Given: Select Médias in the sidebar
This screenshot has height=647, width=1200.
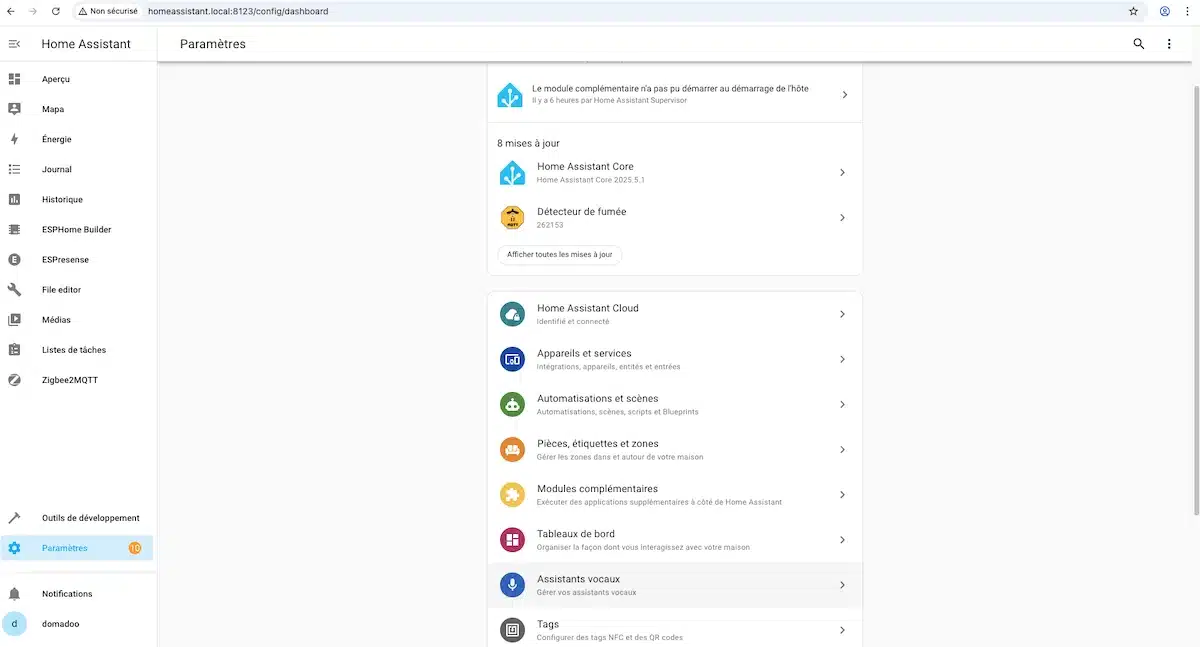Looking at the screenshot, I should (x=78, y=320).
